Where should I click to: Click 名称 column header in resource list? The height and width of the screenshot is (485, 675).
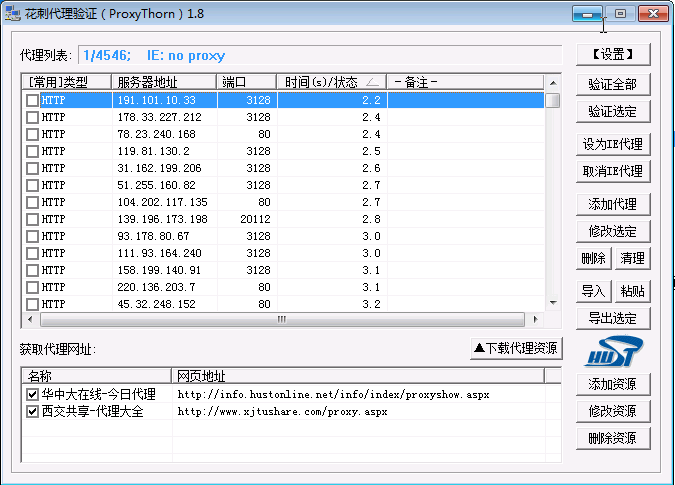pos(97,376)
